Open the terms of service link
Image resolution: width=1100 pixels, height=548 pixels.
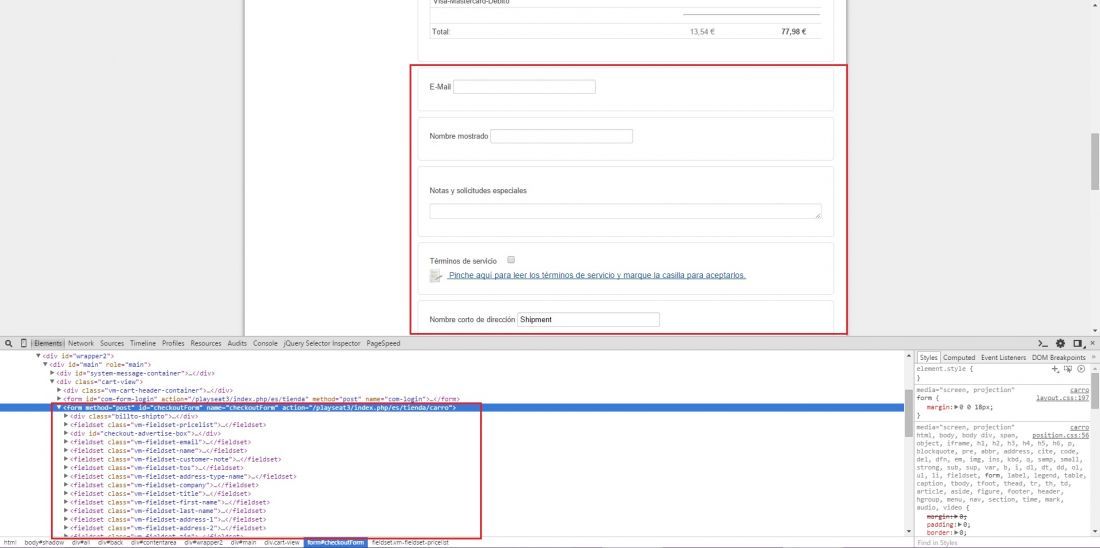tap(597, 276)
